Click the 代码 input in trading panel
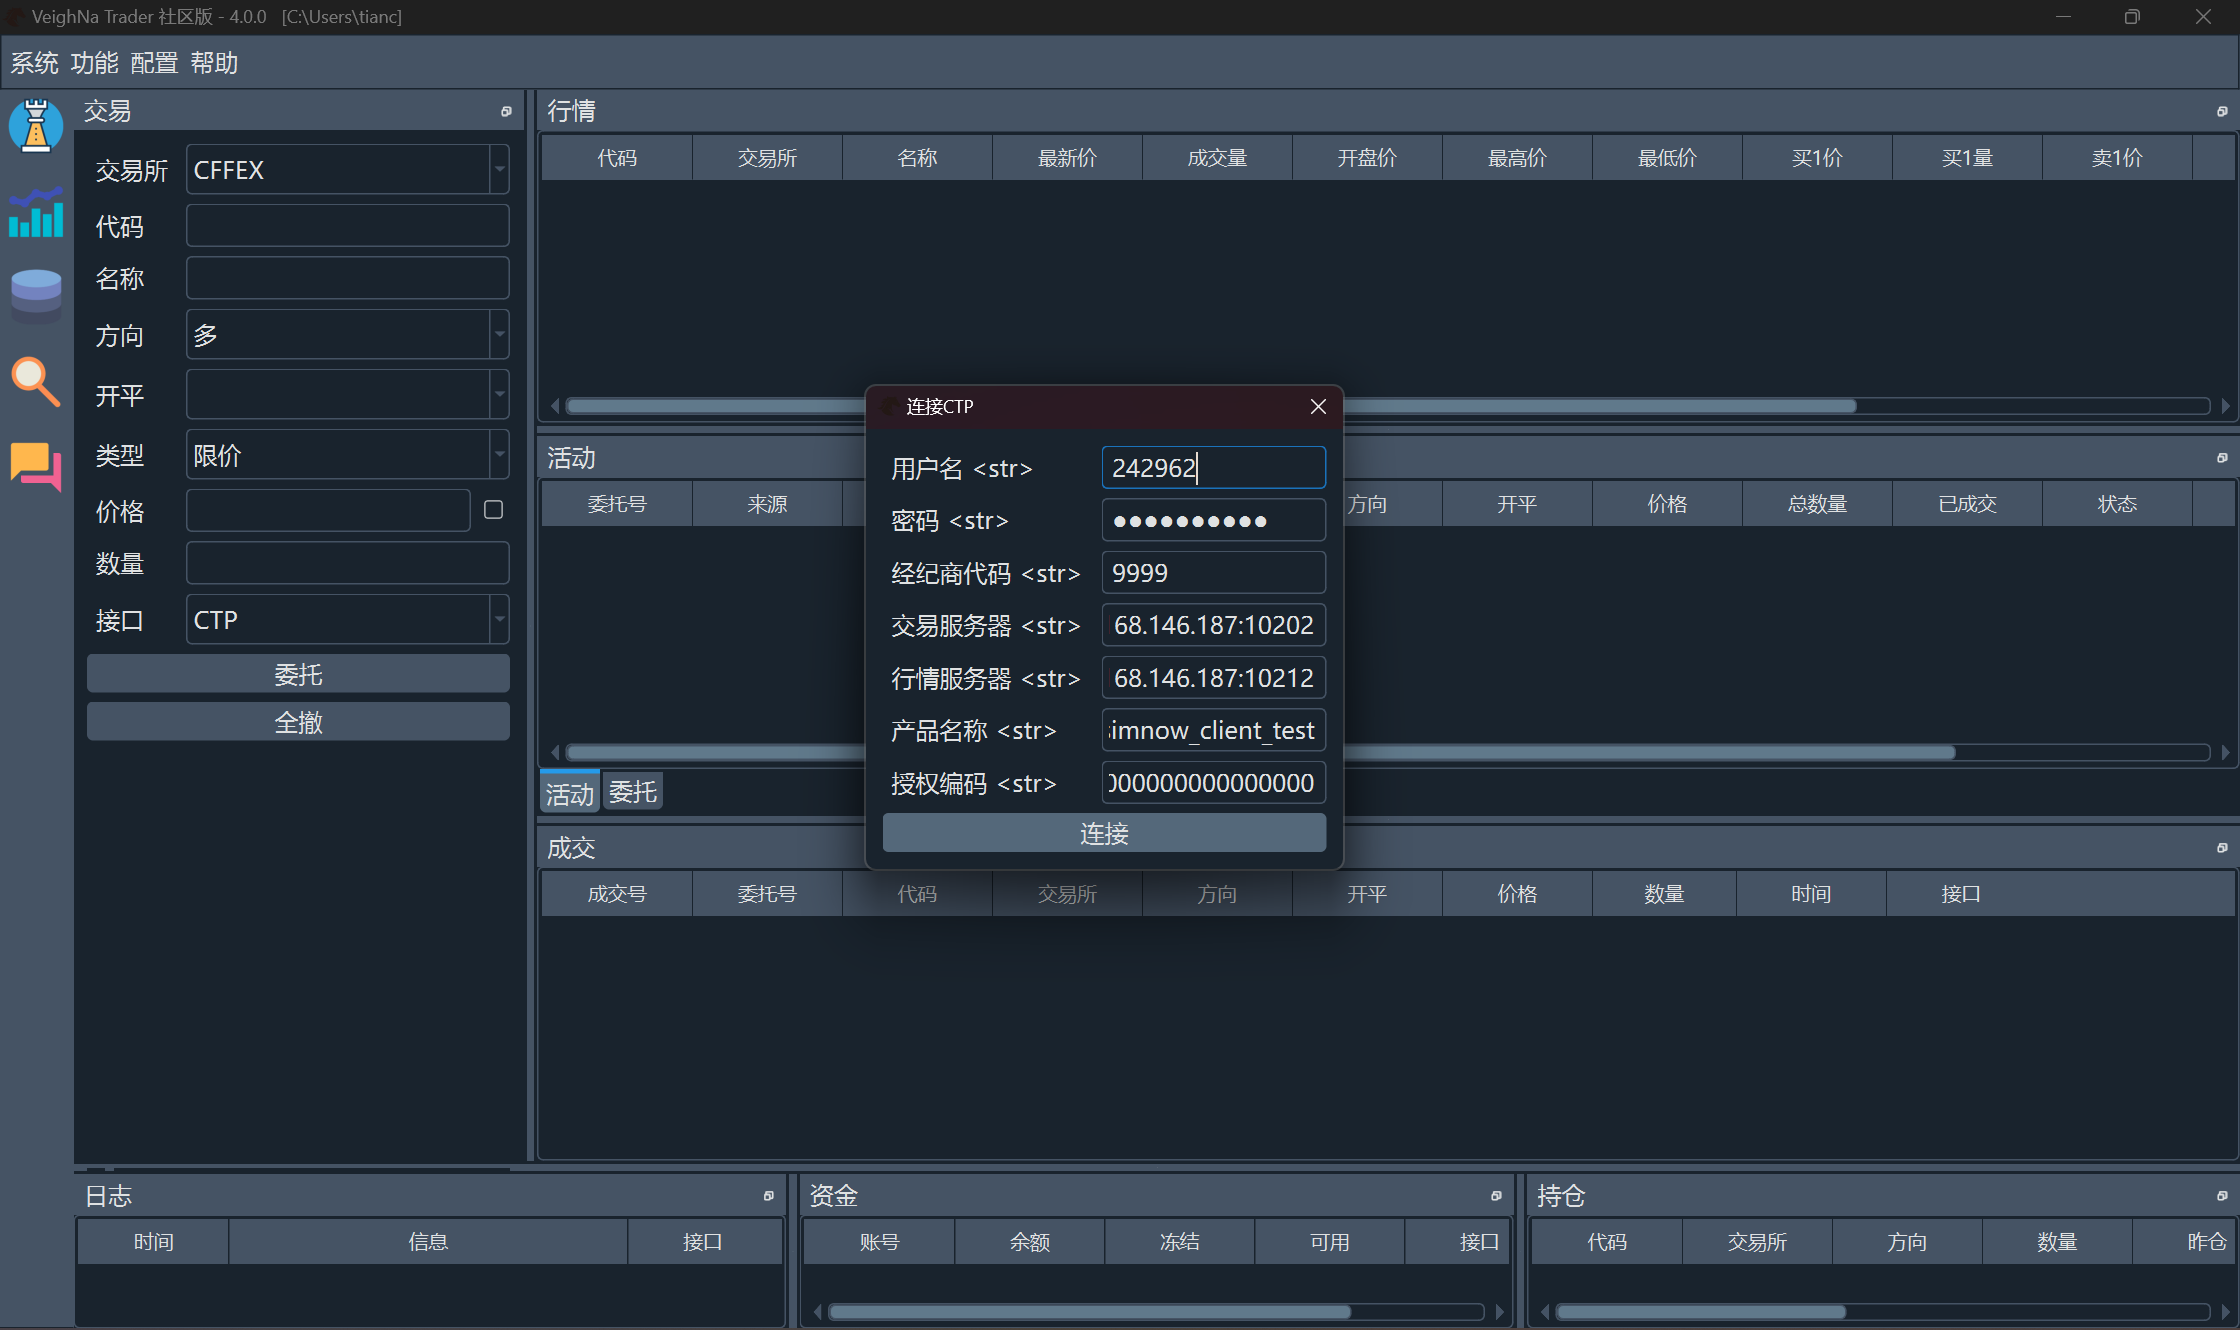This screenshot has height=1330, width=2240. (348, 226)
